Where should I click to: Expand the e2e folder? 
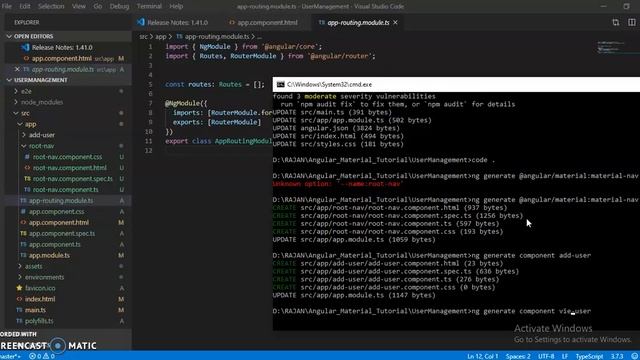(27, 91)
